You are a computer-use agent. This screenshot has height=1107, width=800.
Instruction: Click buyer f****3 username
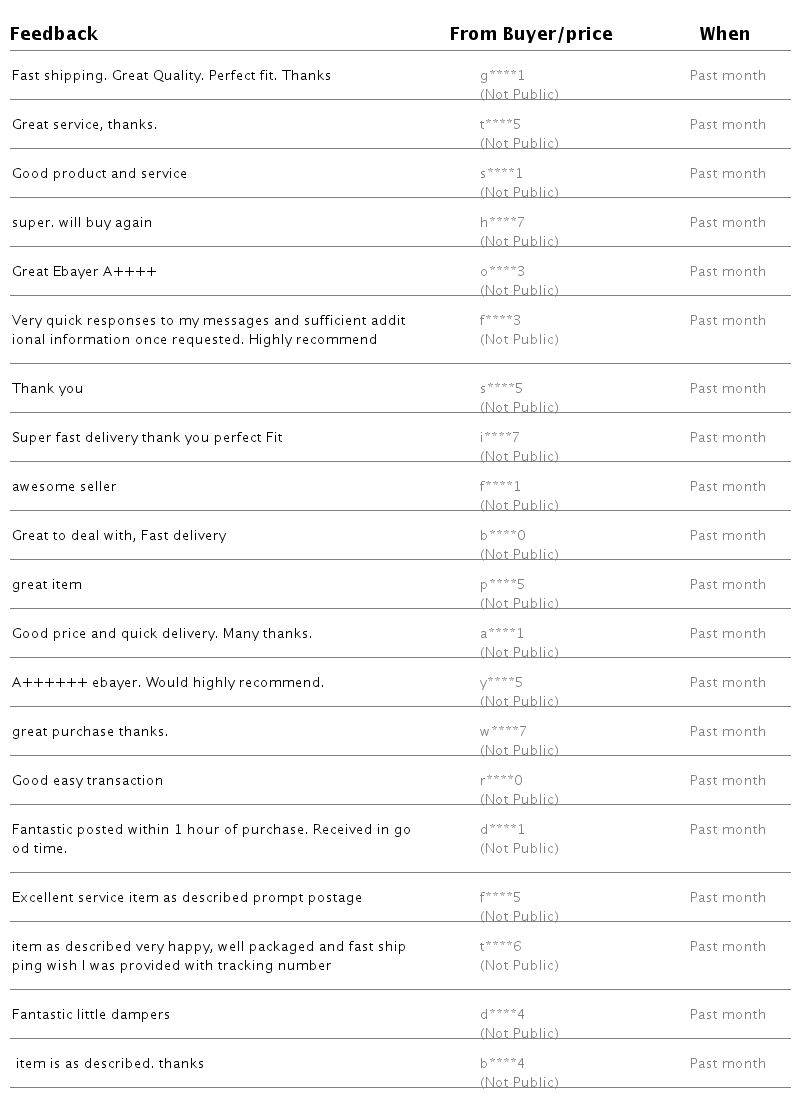pos(500,321)
